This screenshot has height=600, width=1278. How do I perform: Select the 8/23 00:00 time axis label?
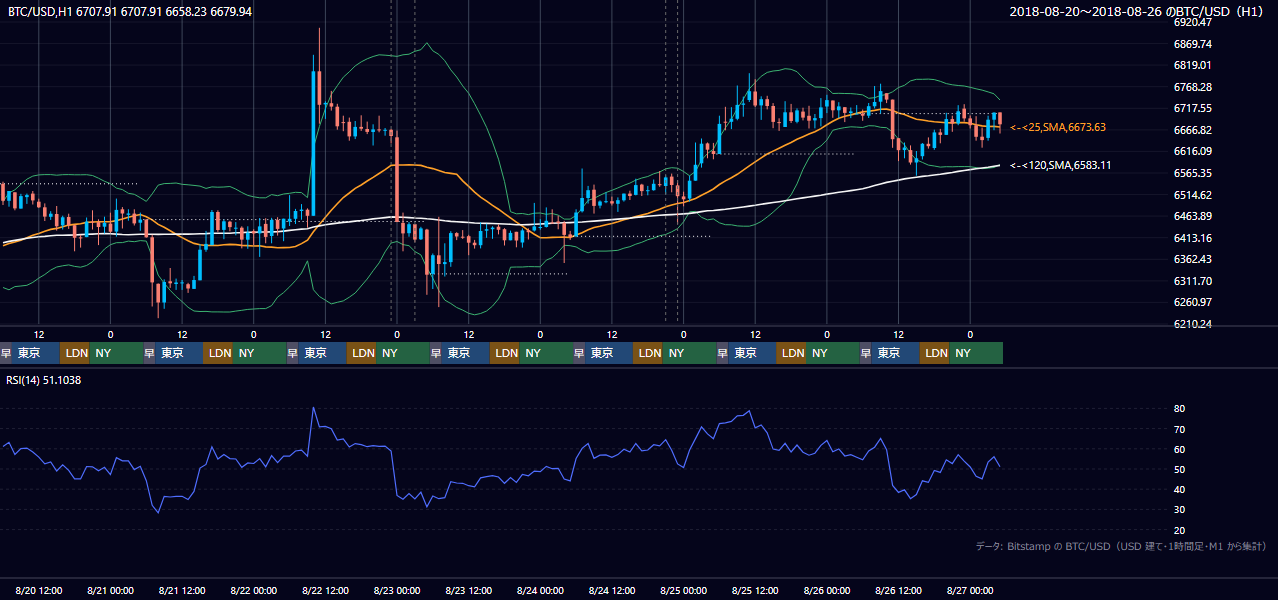tap(397, 591)
